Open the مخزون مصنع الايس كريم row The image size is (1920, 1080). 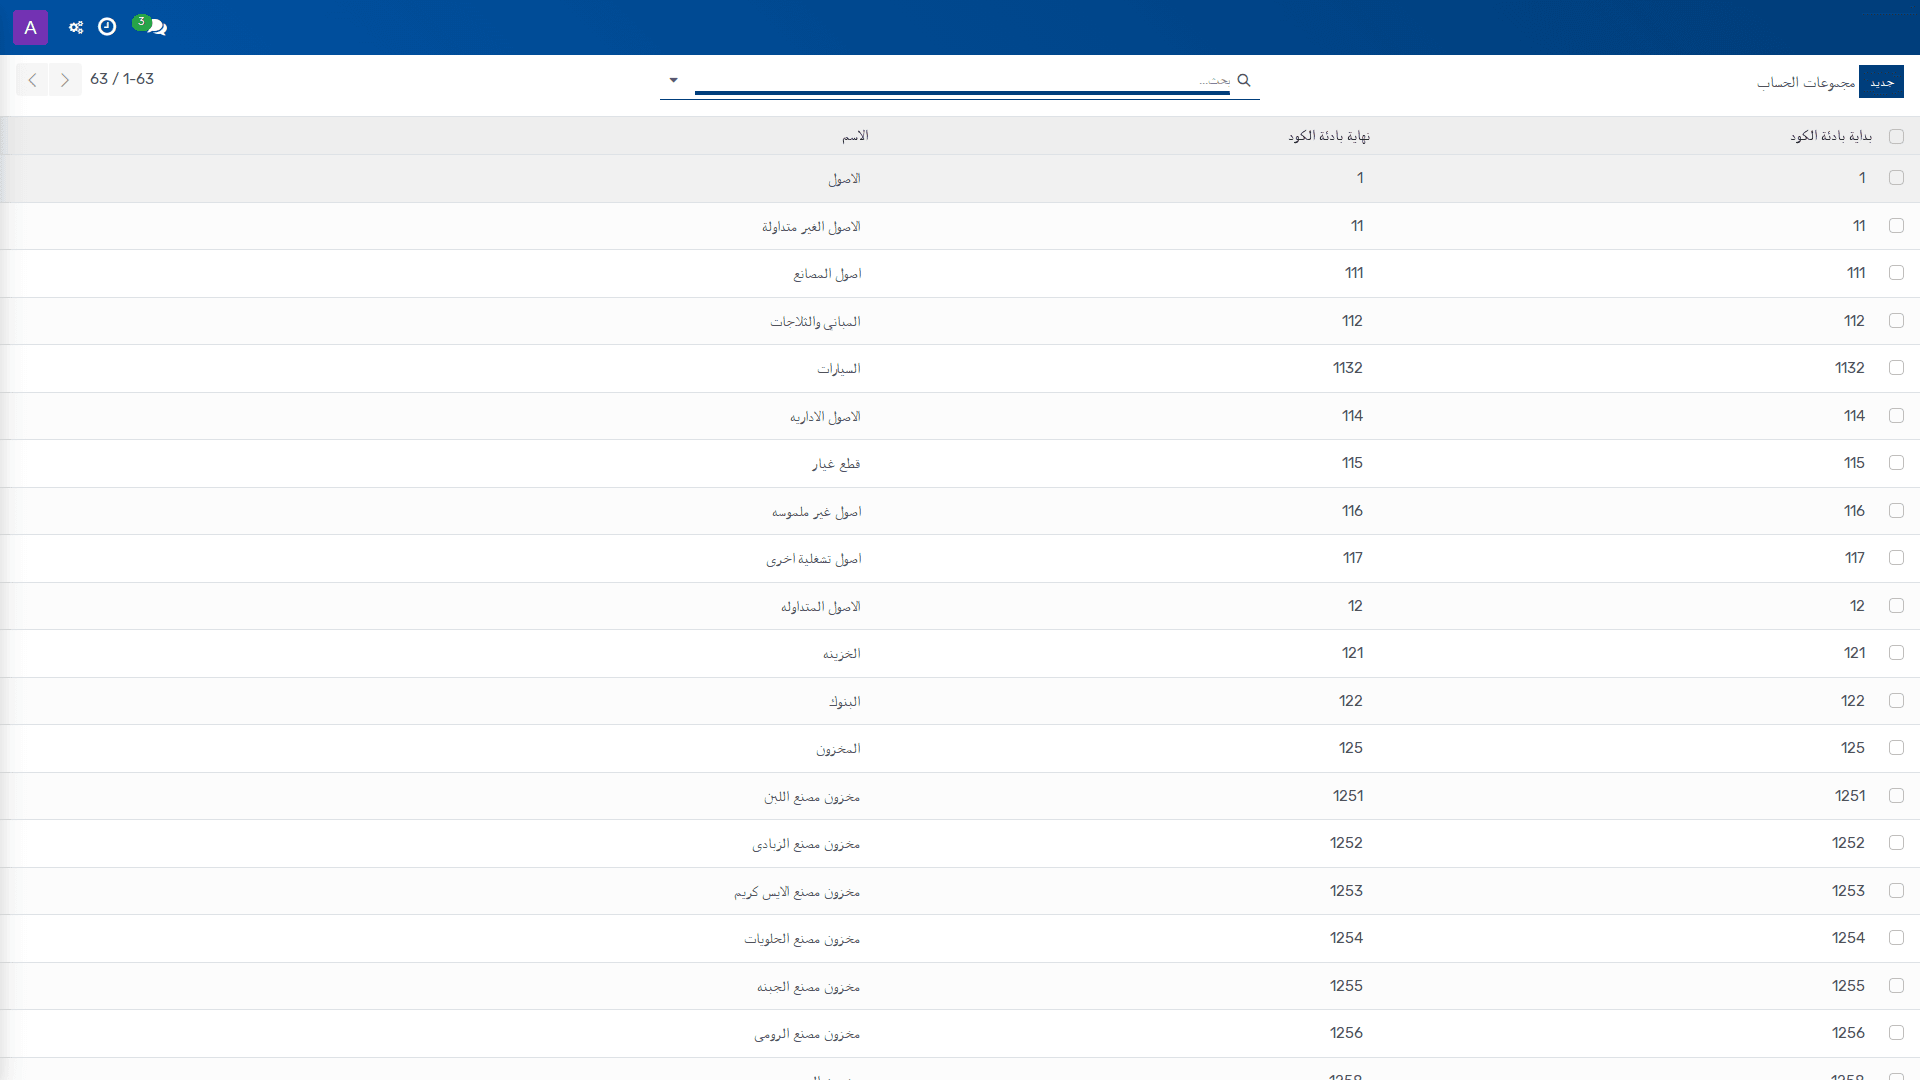click(797, 892)
